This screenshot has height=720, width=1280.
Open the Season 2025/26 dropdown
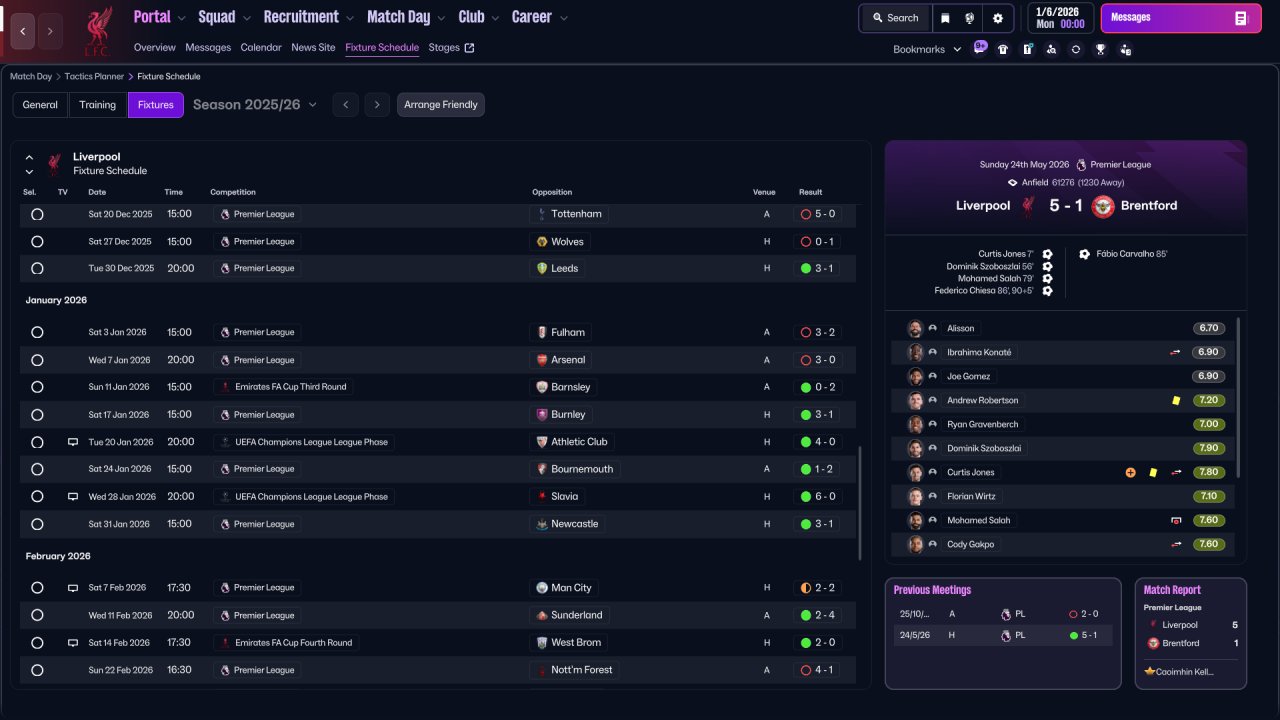pyautogui.click(x=255, y=104)
